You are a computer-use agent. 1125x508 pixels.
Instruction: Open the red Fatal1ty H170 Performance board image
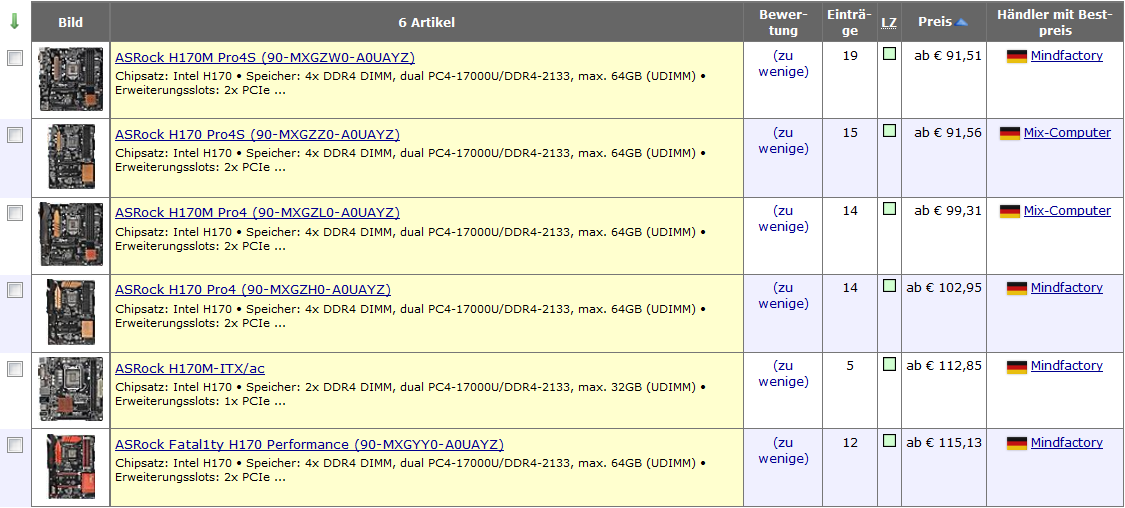coord(71,466)
